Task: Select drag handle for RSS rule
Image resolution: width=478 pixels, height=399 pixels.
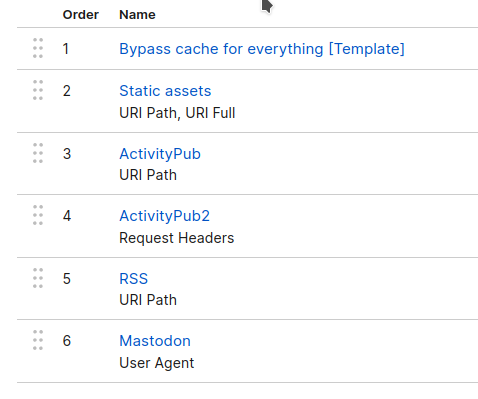Action: (38, 278)
